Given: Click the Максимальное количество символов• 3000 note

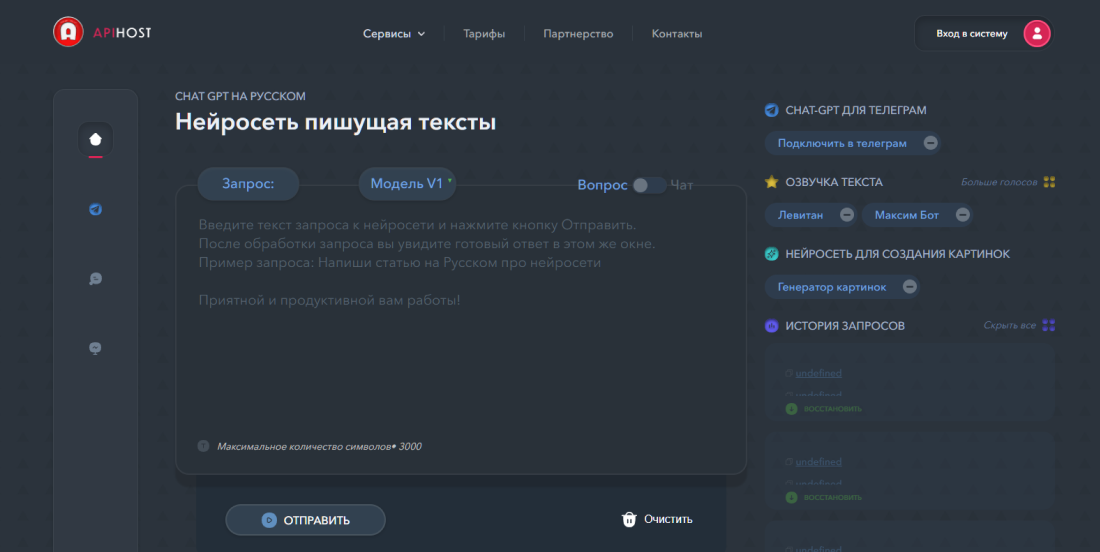Looking at the screenshot, I should coord(319,446).
